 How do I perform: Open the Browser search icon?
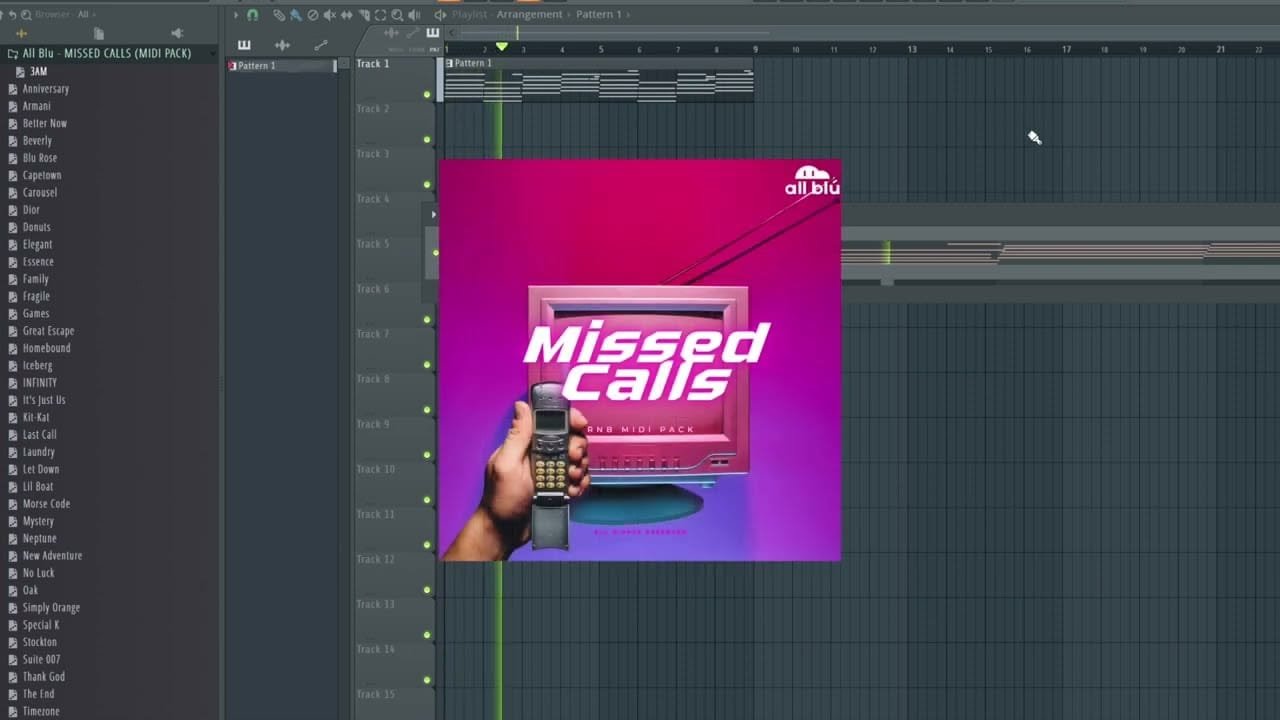[x=26, y=14]
